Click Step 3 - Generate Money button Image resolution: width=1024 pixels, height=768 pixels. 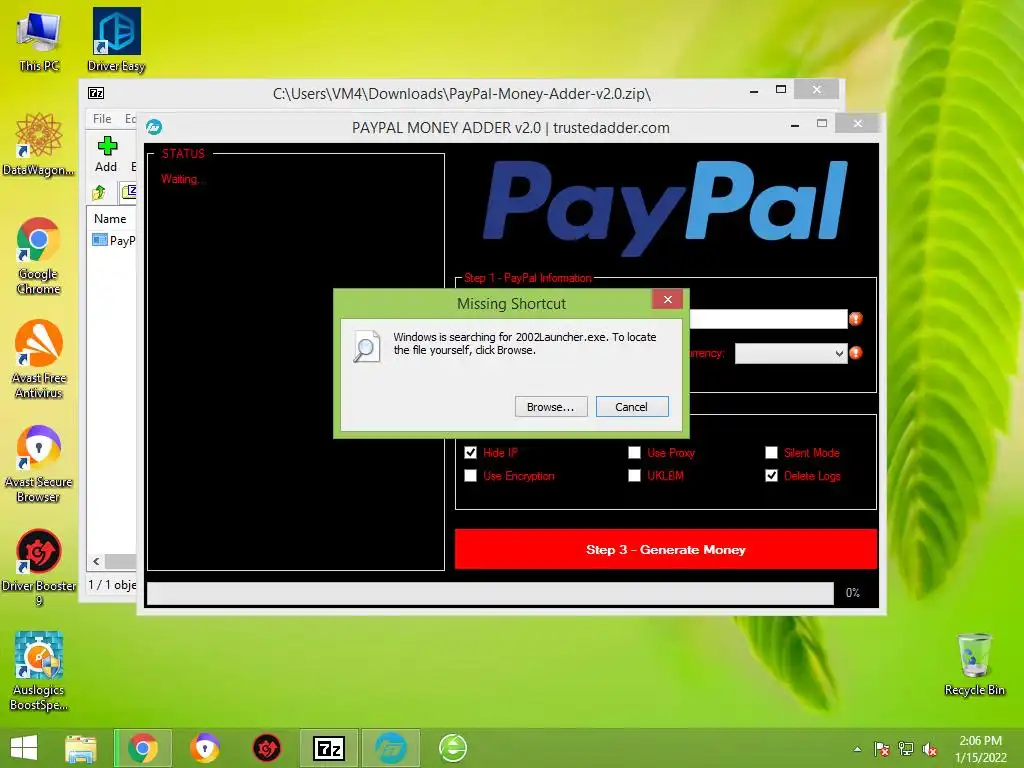(x=665, y=549)
